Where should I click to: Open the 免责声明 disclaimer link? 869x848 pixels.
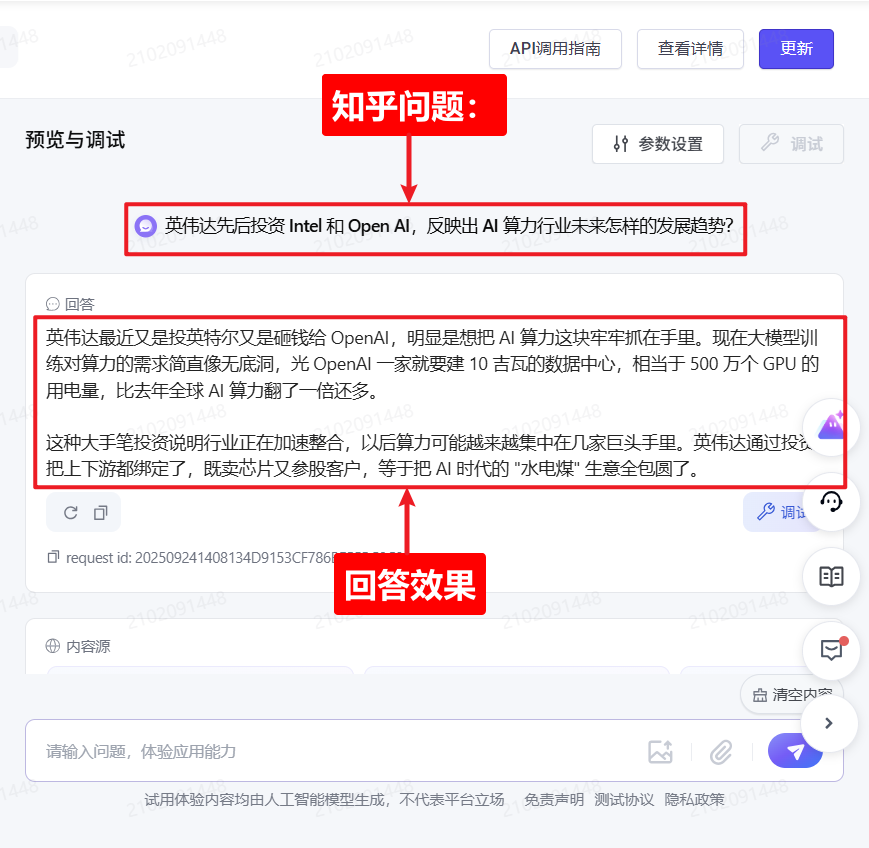click(554, 799)
